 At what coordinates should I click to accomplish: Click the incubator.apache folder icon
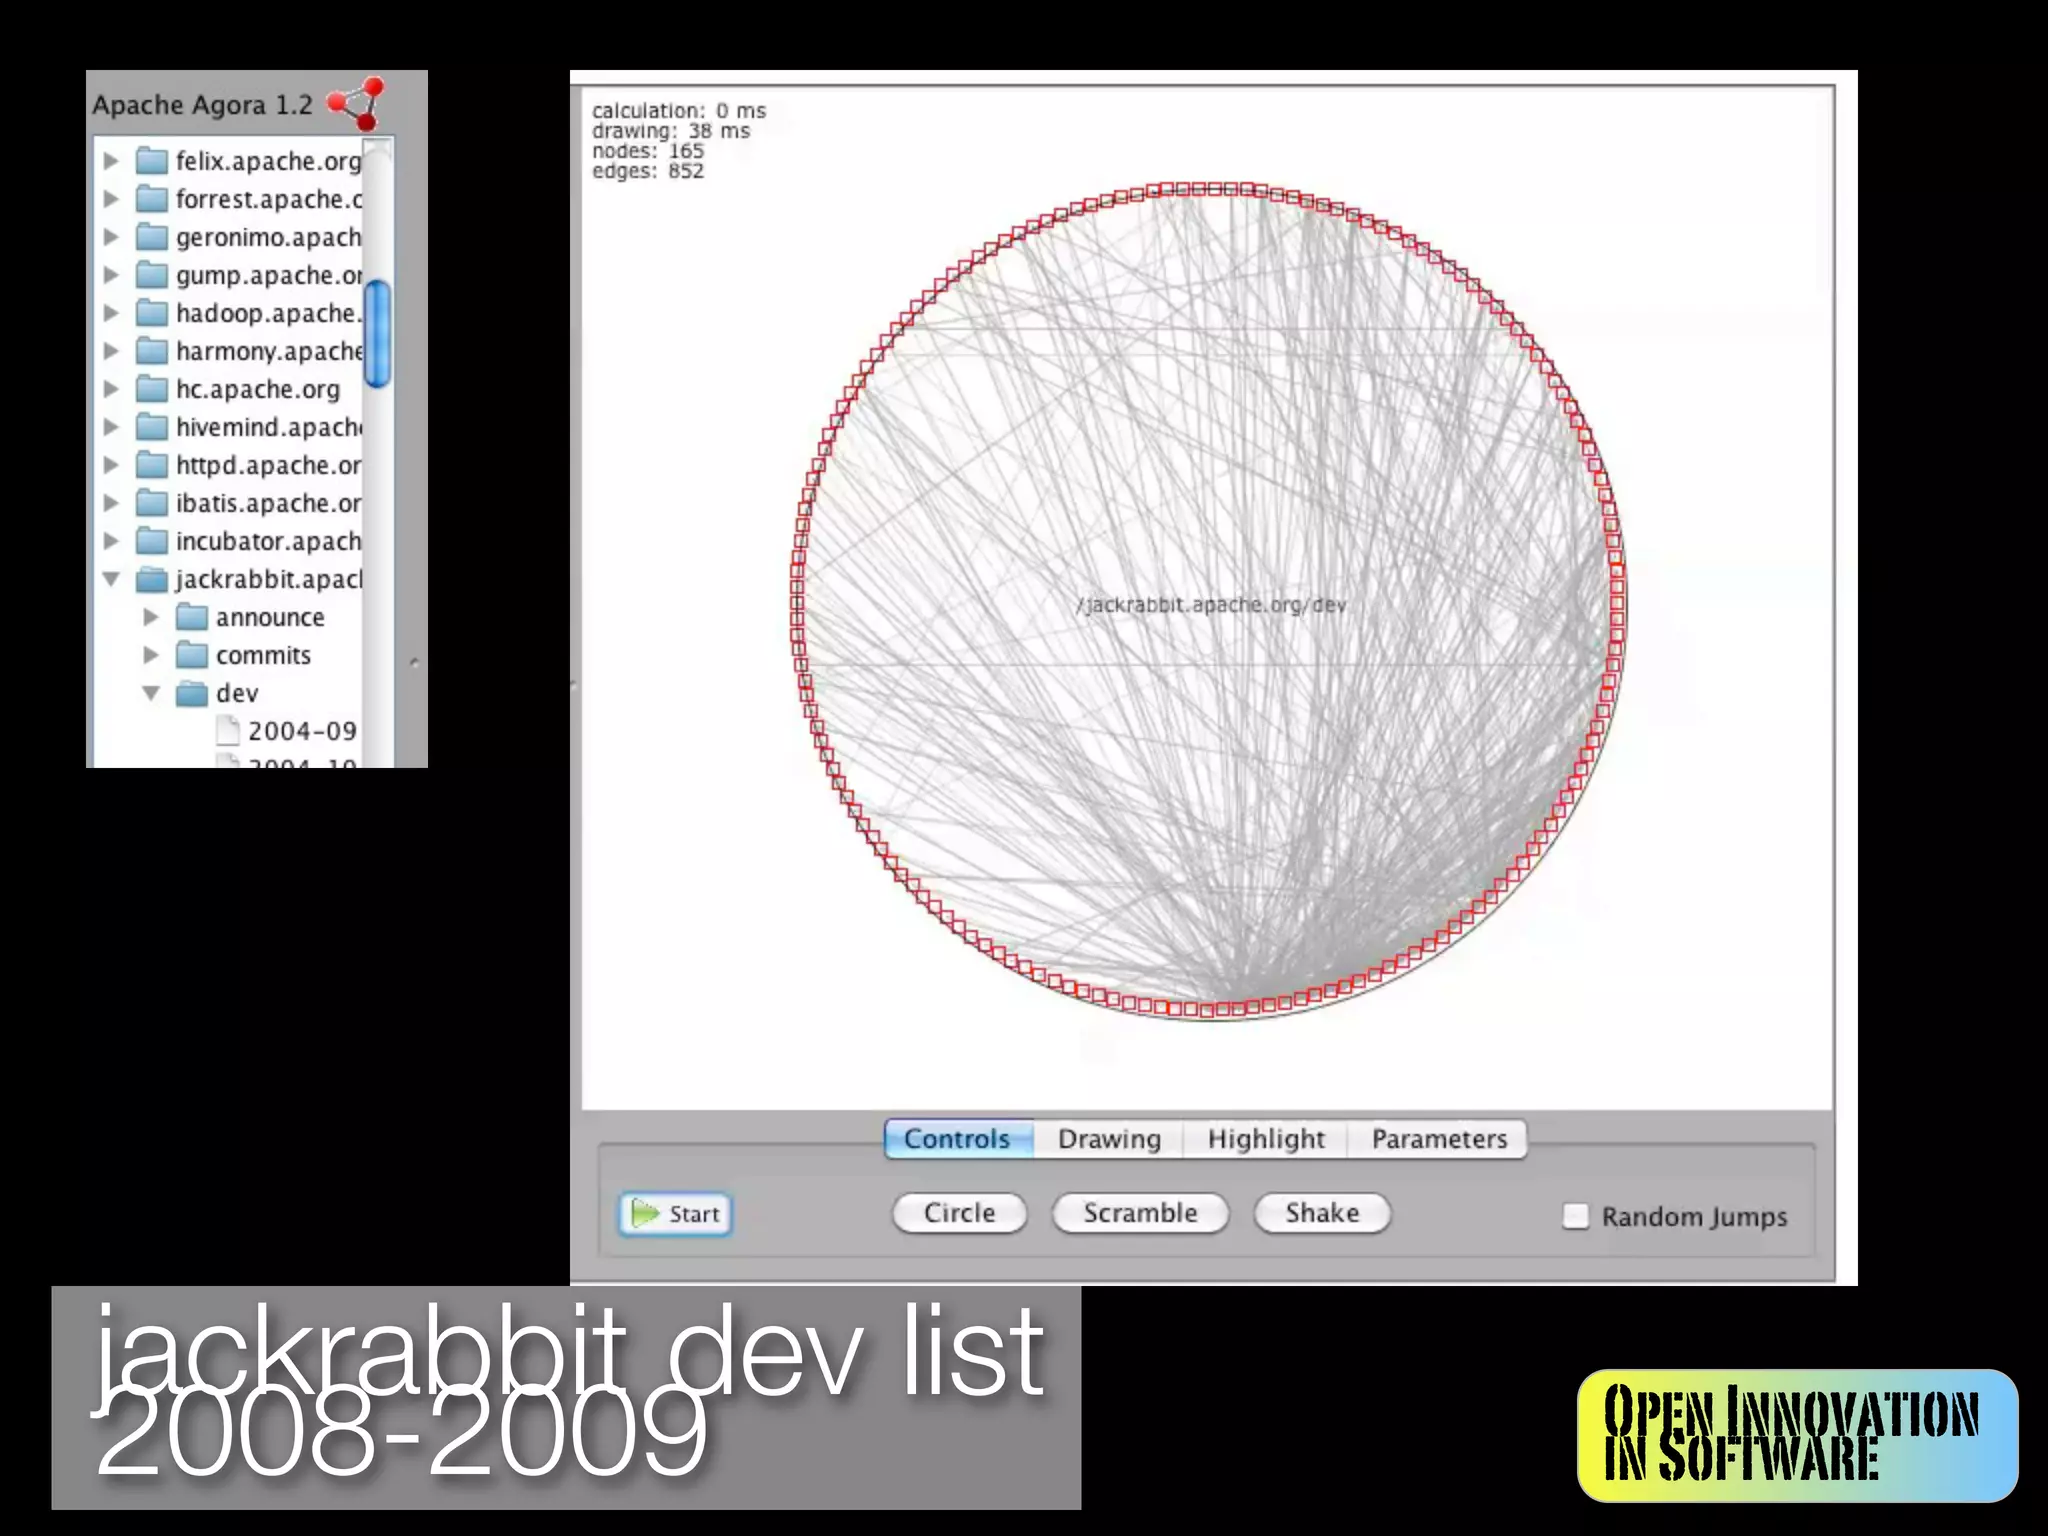[152, 541]
